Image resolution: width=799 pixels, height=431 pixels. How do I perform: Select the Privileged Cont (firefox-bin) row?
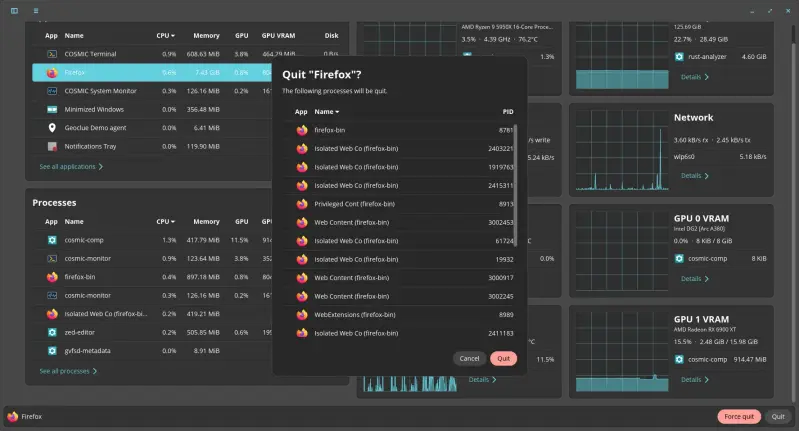click(400, 204)
